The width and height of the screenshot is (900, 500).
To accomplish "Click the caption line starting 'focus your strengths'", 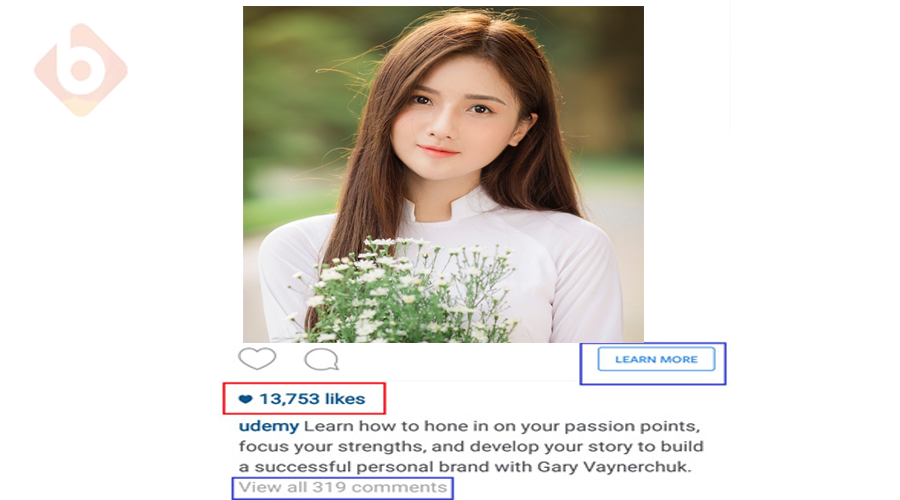I will pyautogui.click(x=471, y=447).
